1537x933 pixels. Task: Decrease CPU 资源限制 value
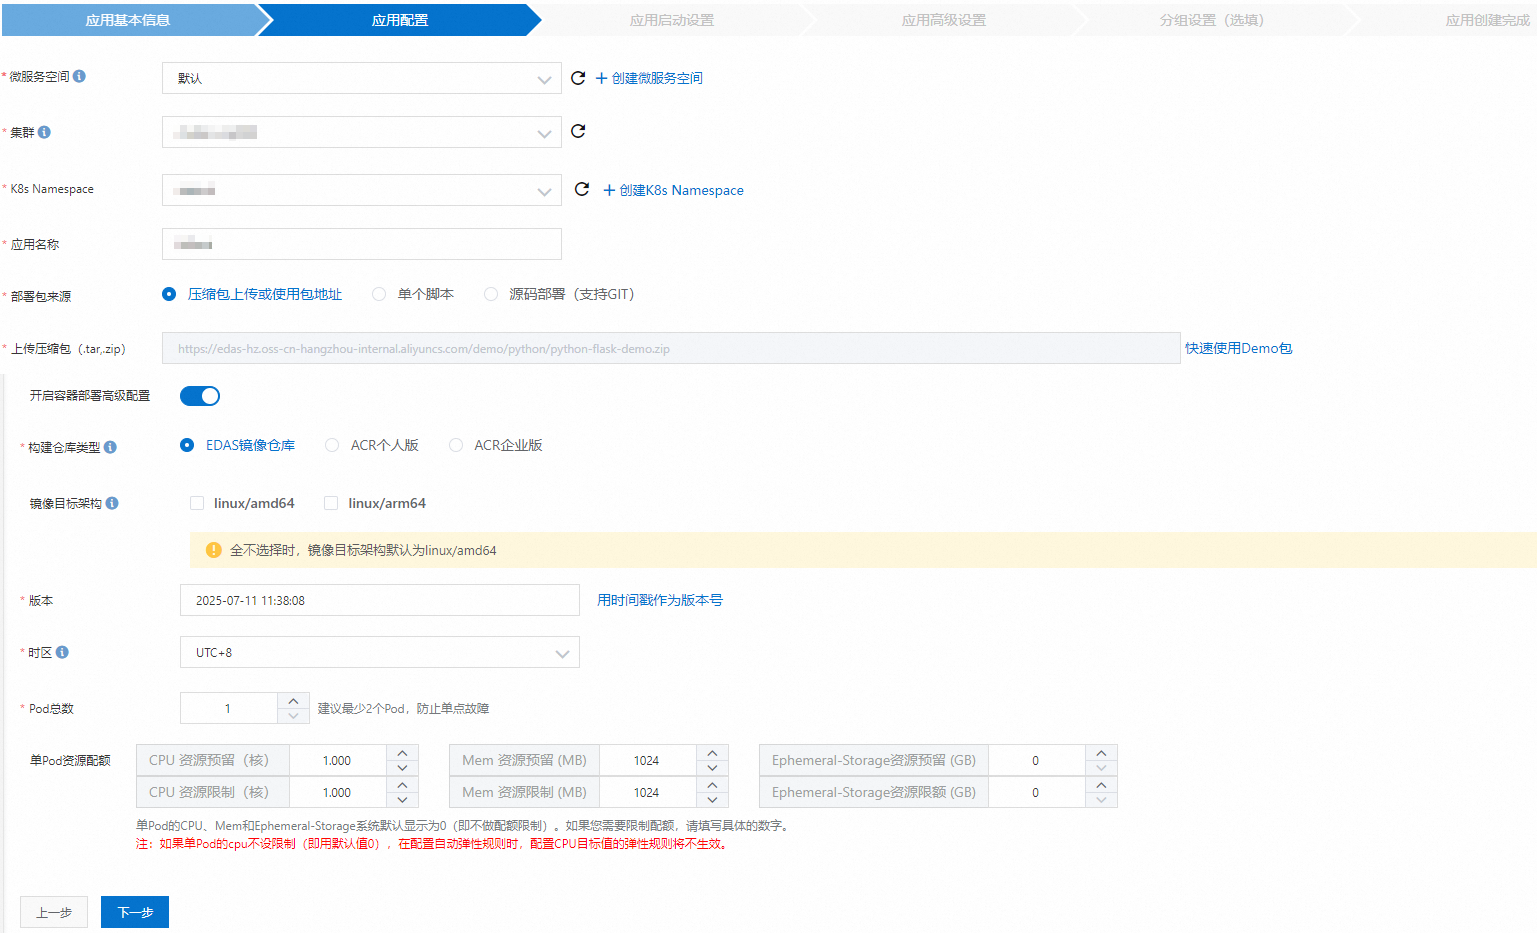(402, 800)
